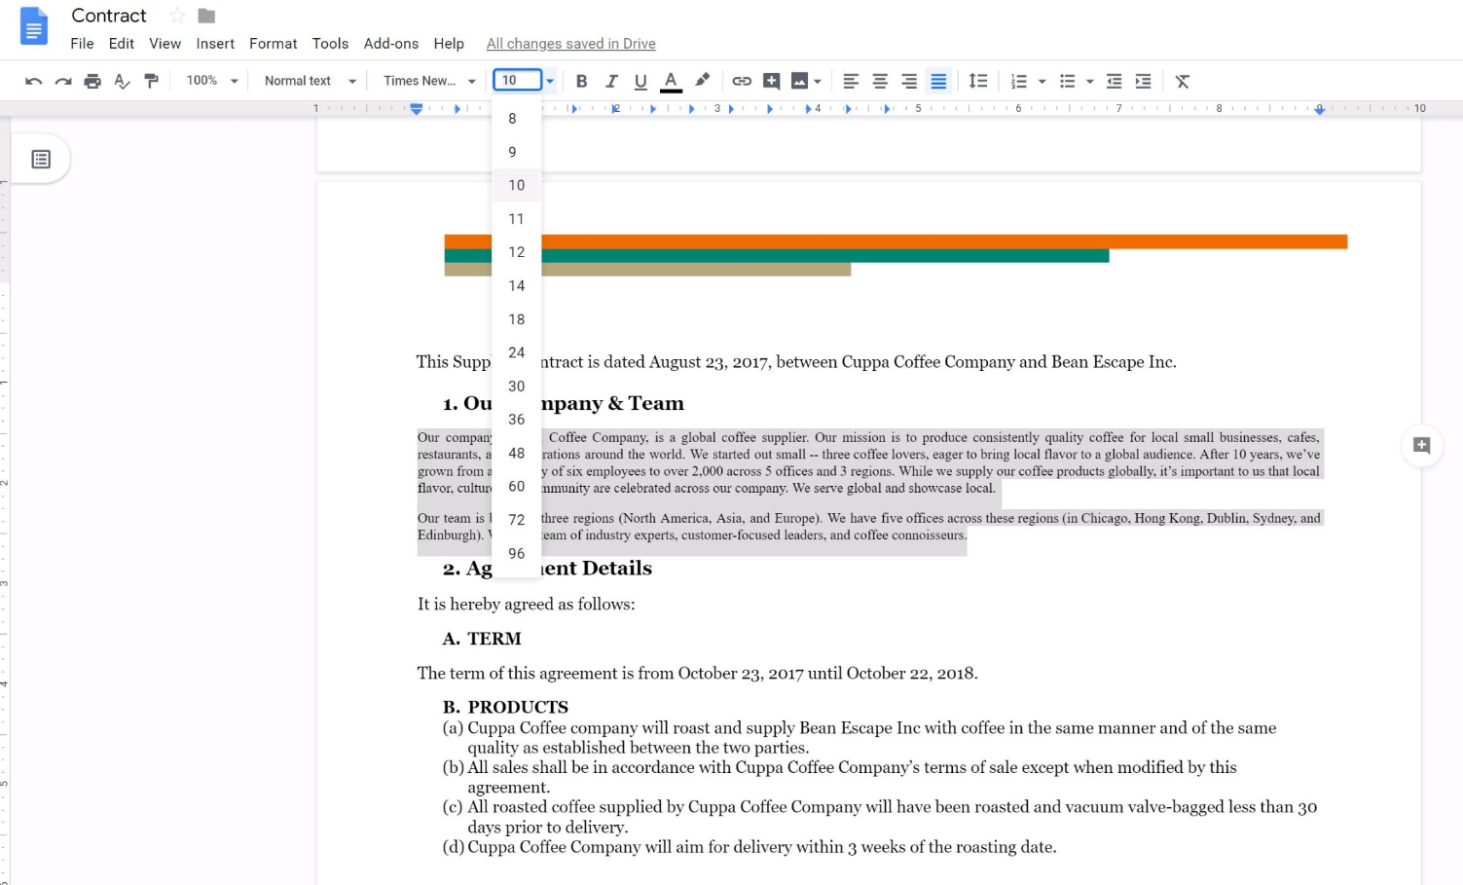Click the Redo arrow icon

pos(63,81)
